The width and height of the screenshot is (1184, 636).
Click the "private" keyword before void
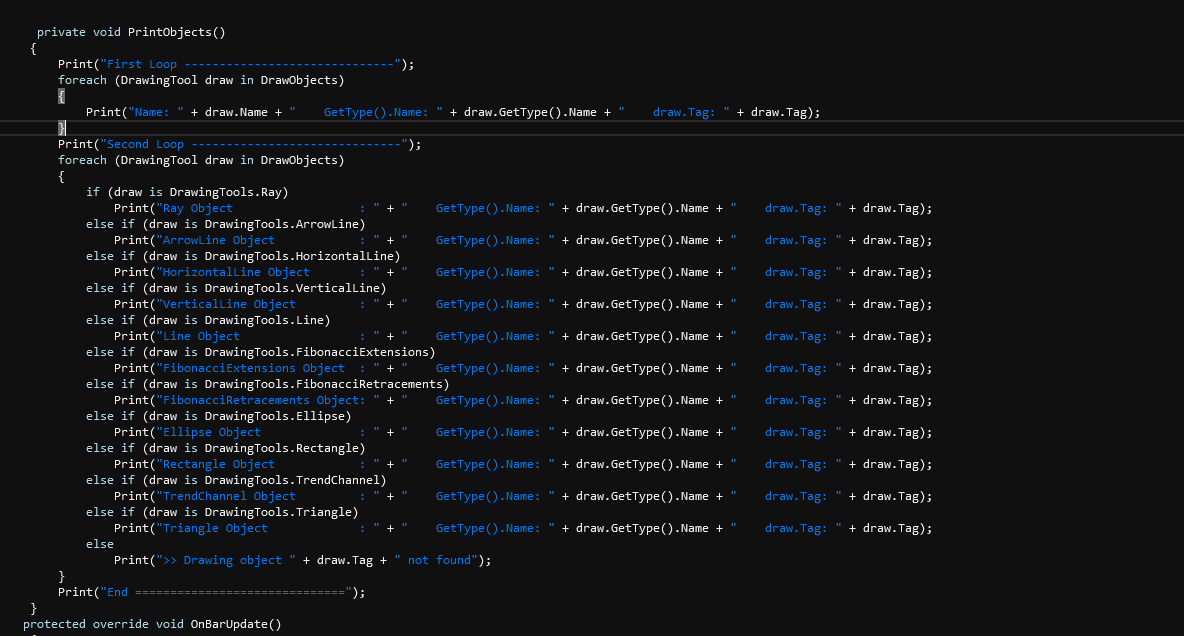(61, 32)
